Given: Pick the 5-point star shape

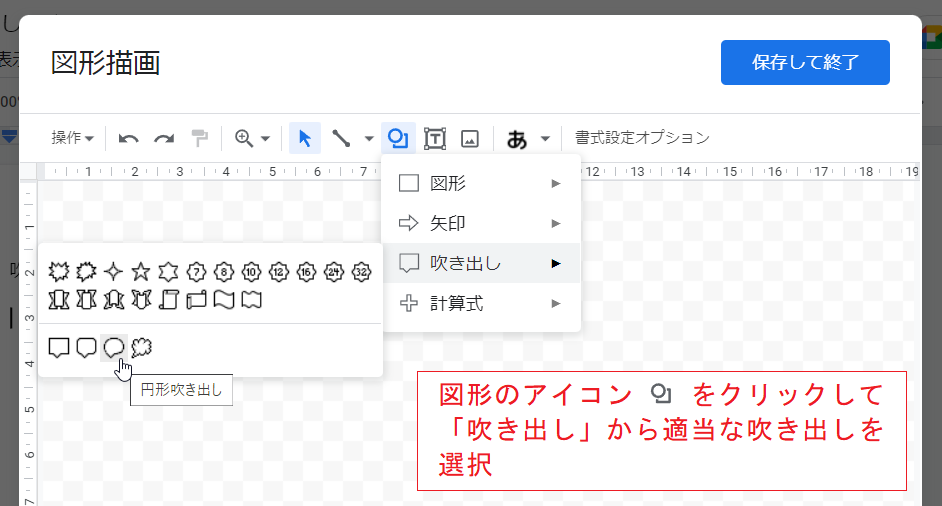Looking at the screenshot, I should (141, 272).
